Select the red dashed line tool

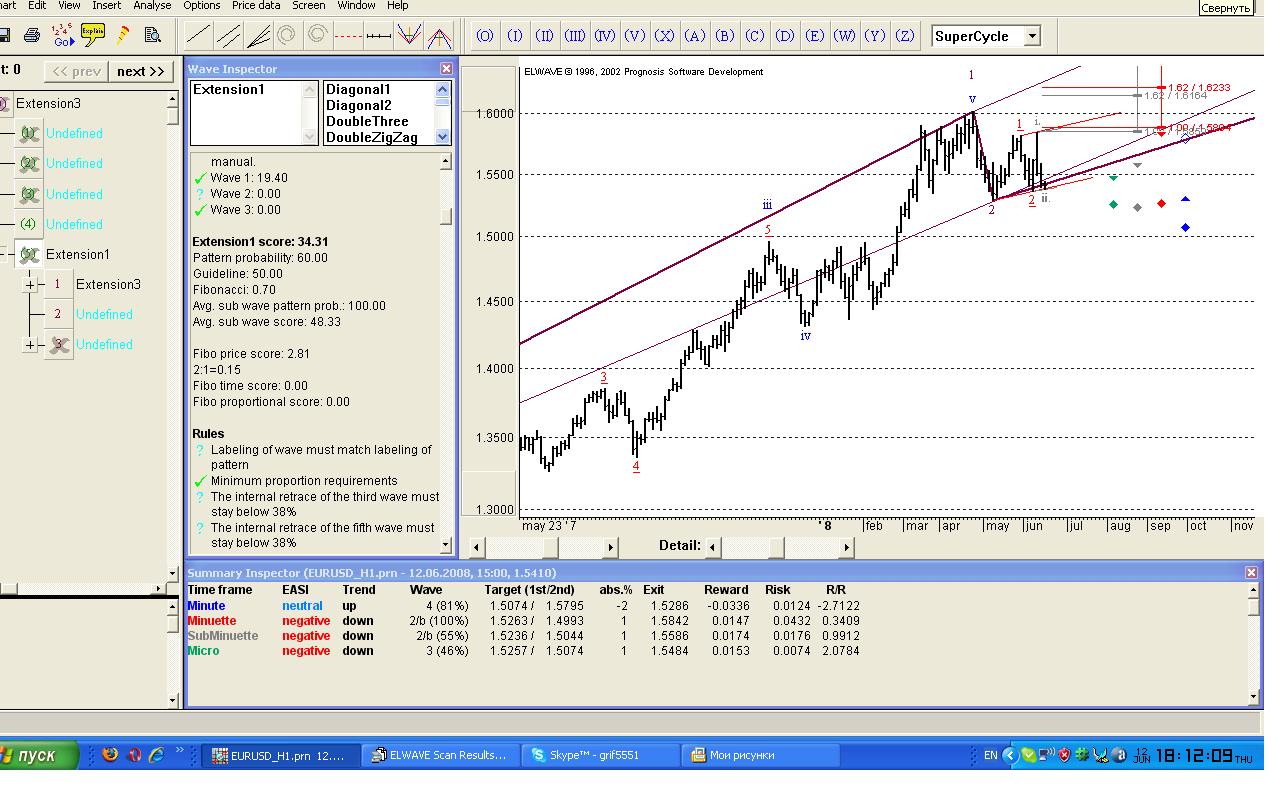coord(348,36)
